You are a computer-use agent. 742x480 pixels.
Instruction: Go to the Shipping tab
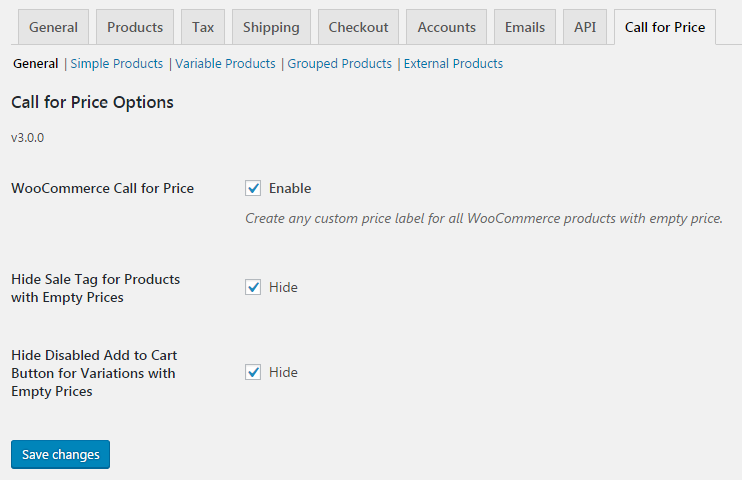tap(271, 27)
